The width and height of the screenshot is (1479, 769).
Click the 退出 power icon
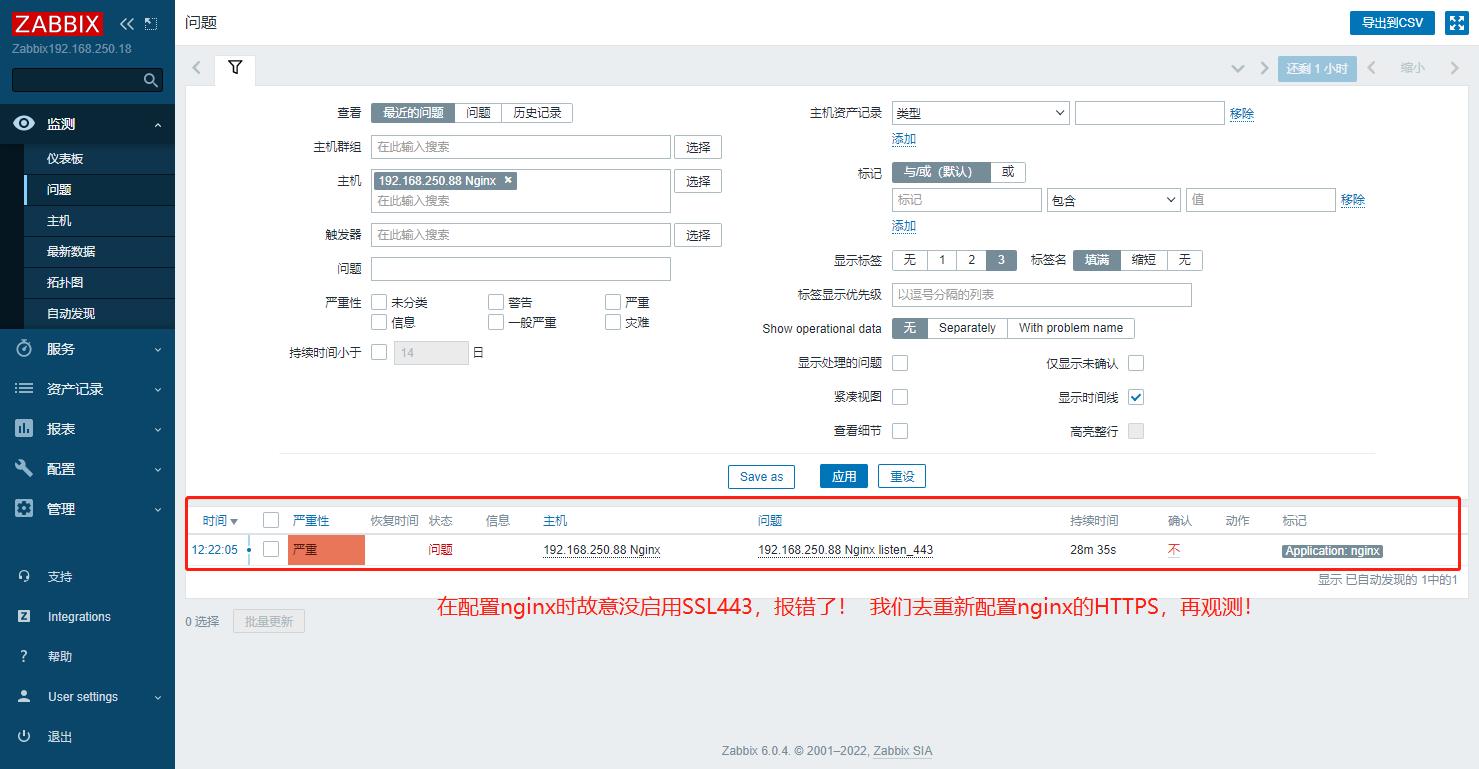(24, 737)
